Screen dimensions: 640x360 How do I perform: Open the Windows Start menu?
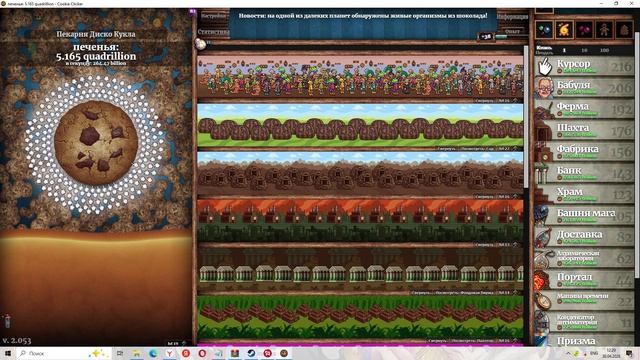tap(7, 353)
